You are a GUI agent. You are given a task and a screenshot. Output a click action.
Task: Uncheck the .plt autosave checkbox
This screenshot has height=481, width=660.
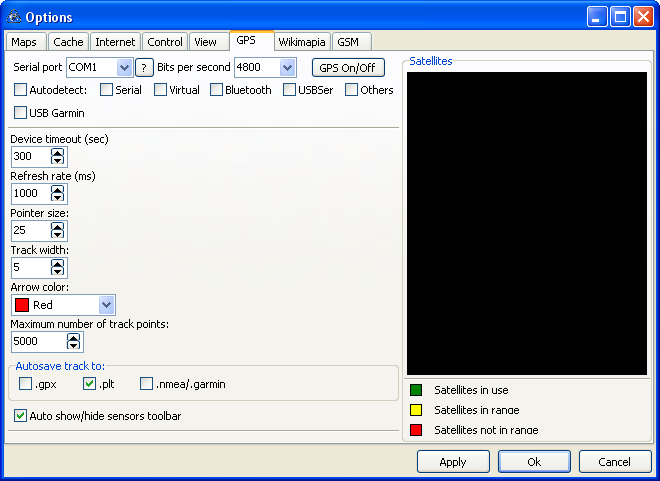[x=89, y=383]
